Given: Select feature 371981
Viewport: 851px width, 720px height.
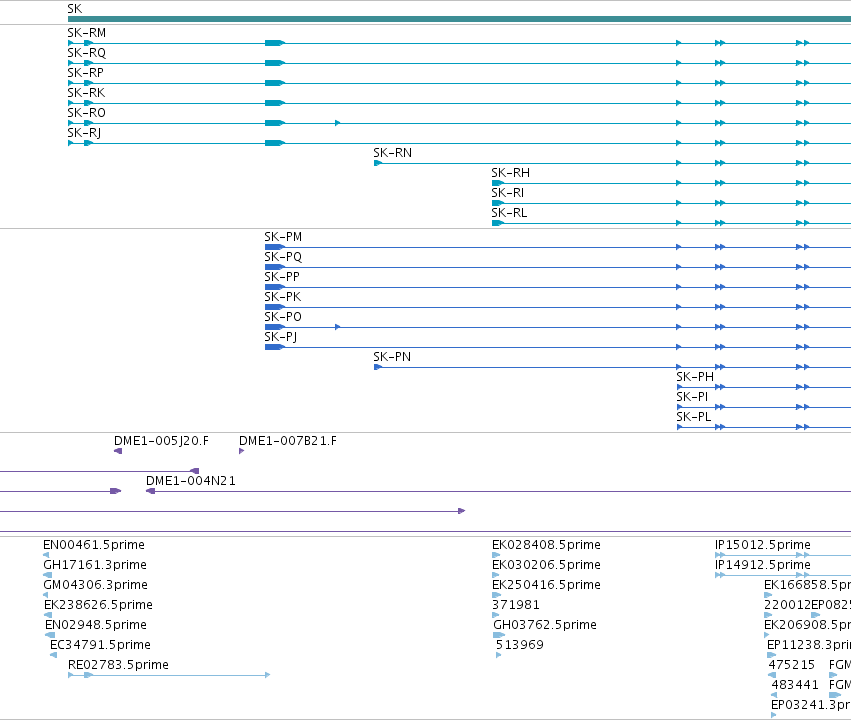Looking at the screenshot, I should (x=516, y=606).
